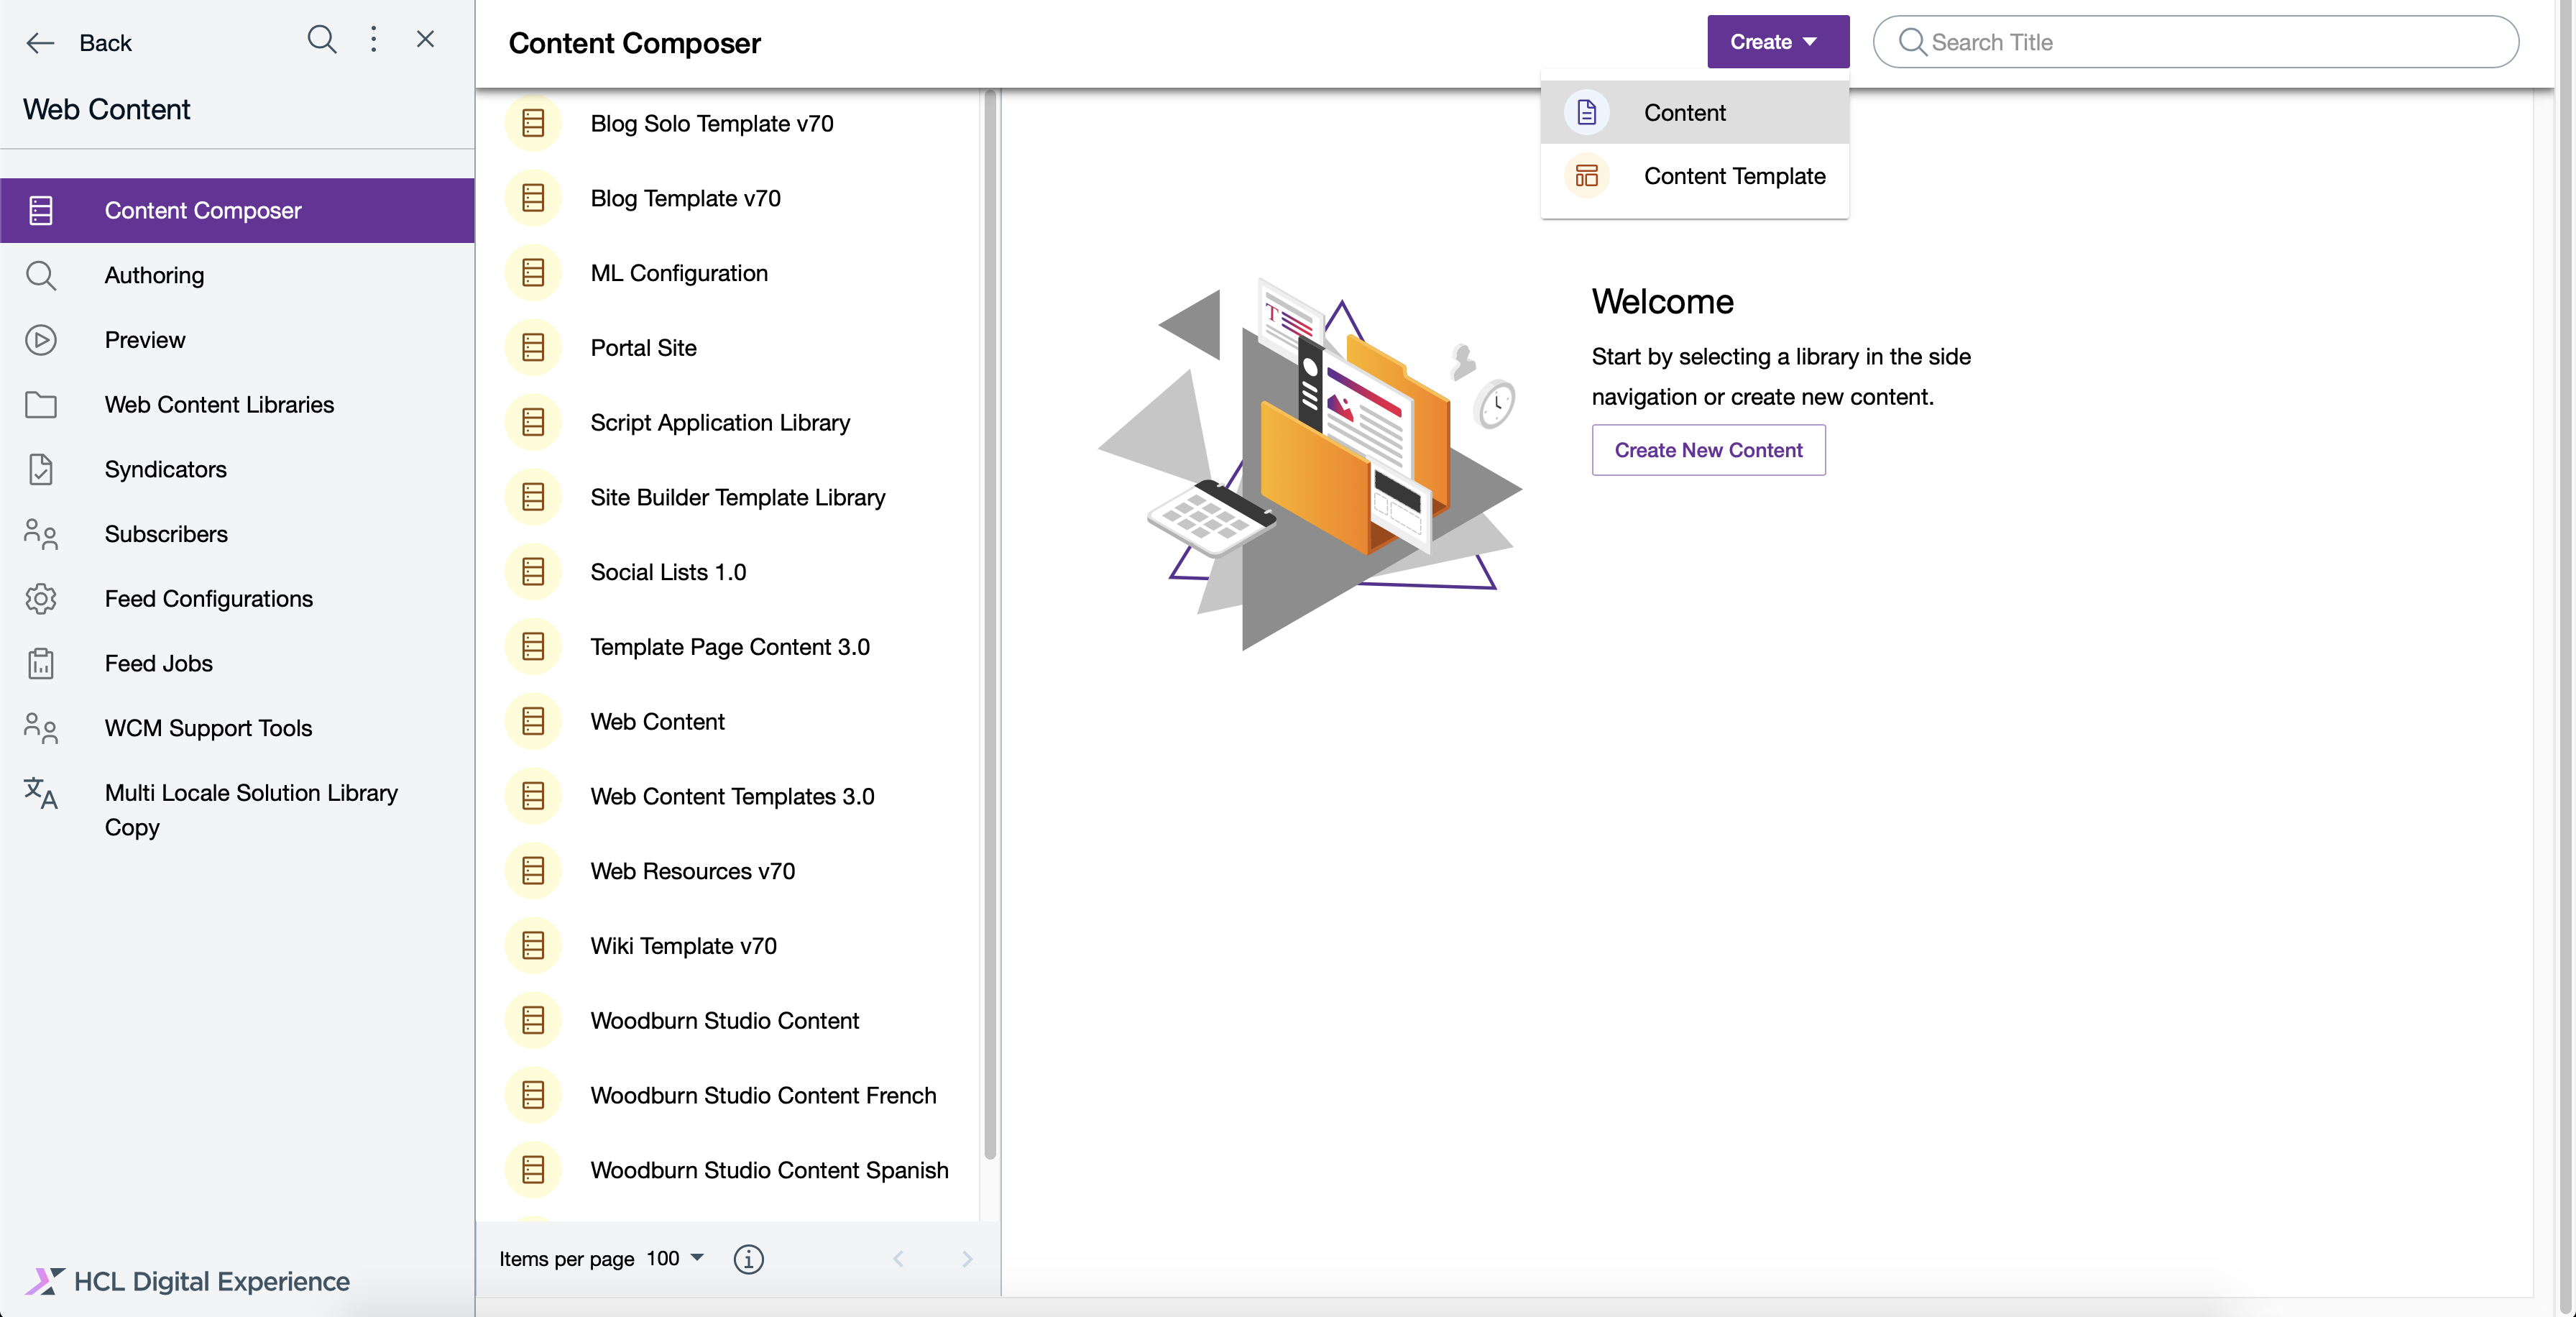Select the Web Content Libraries folder icon

pyautogui.click(x=41, y=405)
